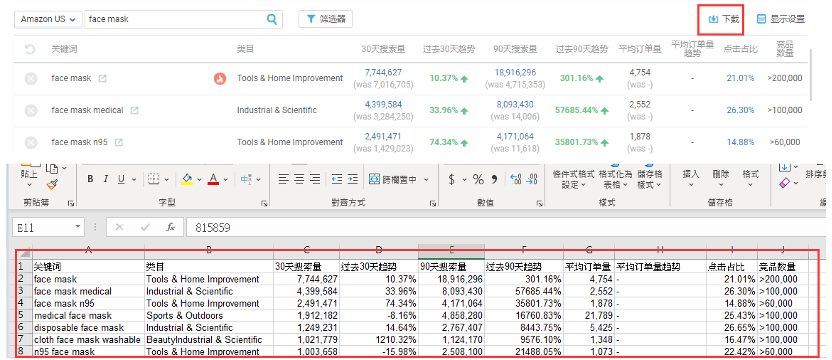Click the format painter brush icon
Screen dimensions: 832x360
tap(52, 184)
